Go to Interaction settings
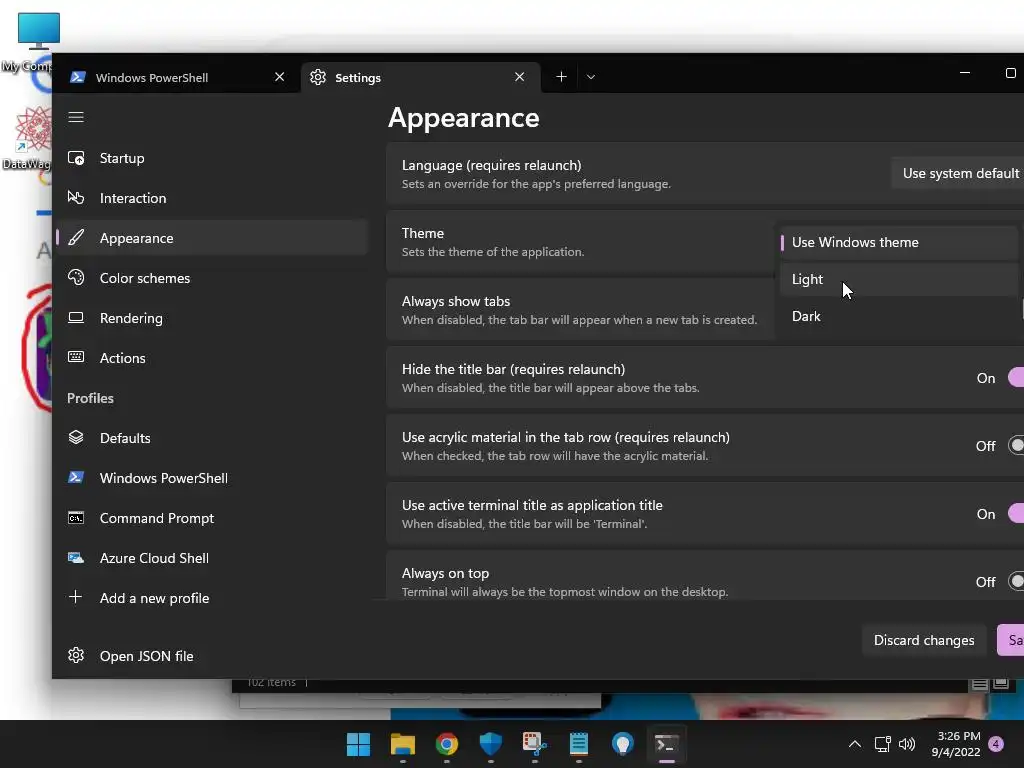Image resolution: width=1024 pixels, height=768 pixels. (x=213, y=198)
